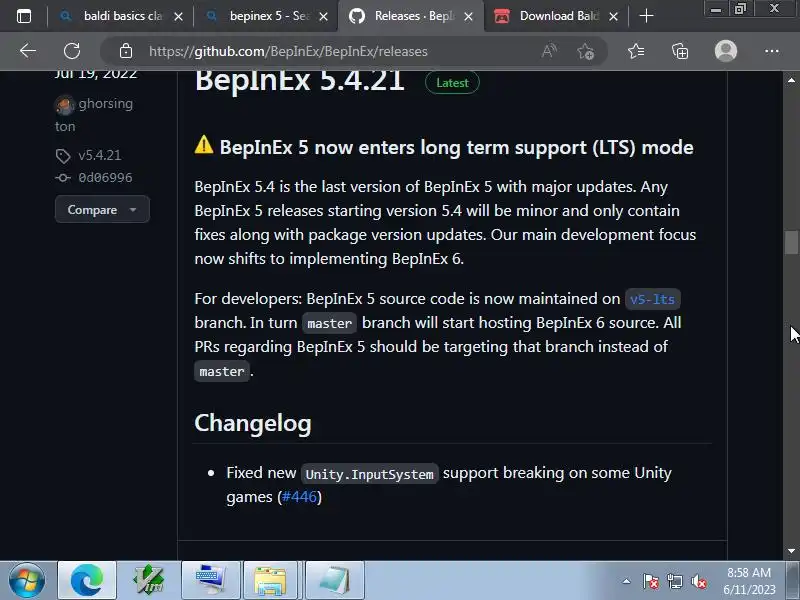Activate the Read aloud icon
This screenshot has height=600, width=800.
pos(549,51)
